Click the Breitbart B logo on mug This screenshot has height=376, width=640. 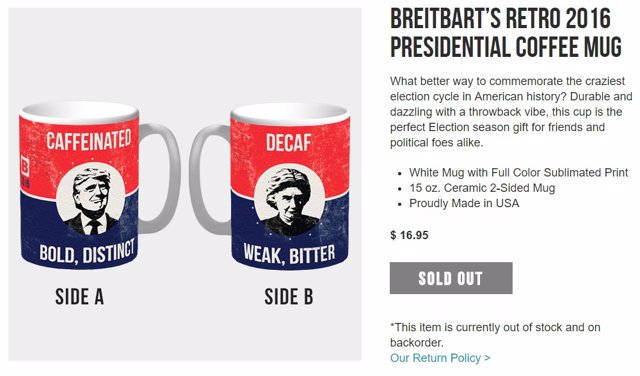click(x=24, y=167)
